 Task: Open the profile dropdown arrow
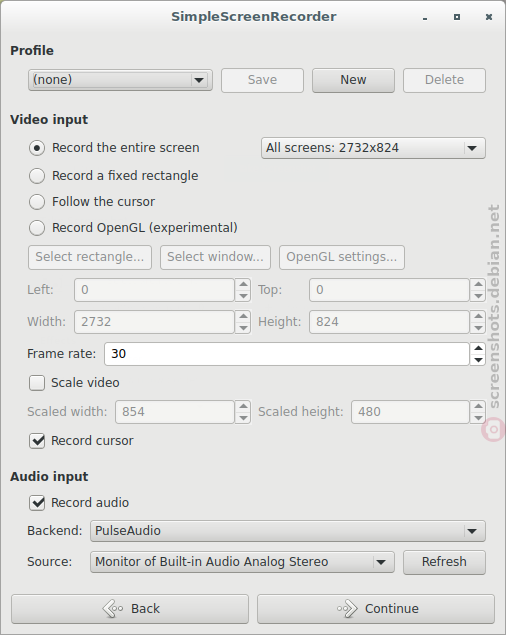coord(199,80)
